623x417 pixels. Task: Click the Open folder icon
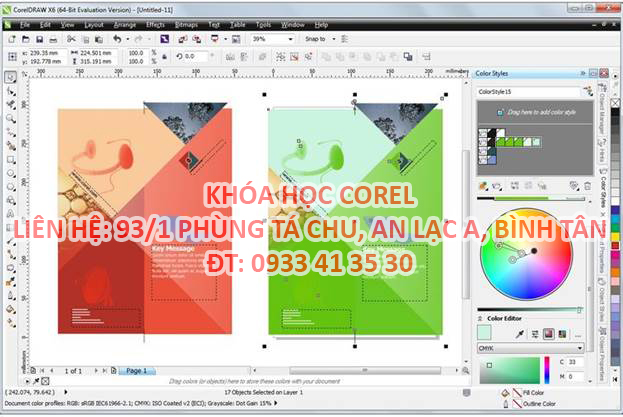click(25, 39)
